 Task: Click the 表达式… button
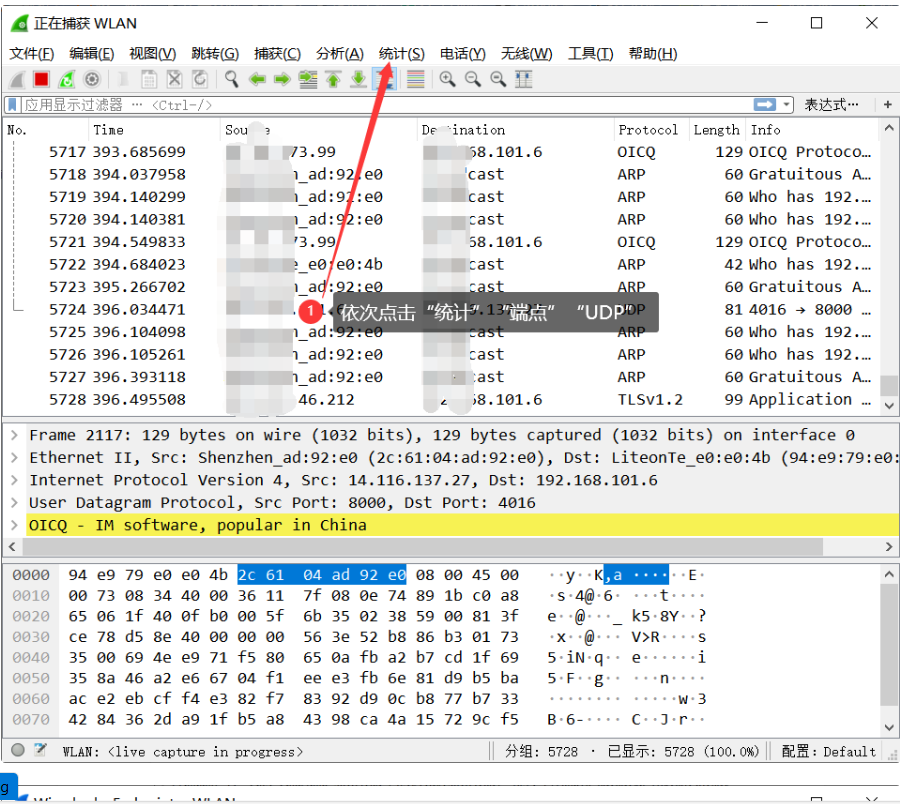point(831,104)
